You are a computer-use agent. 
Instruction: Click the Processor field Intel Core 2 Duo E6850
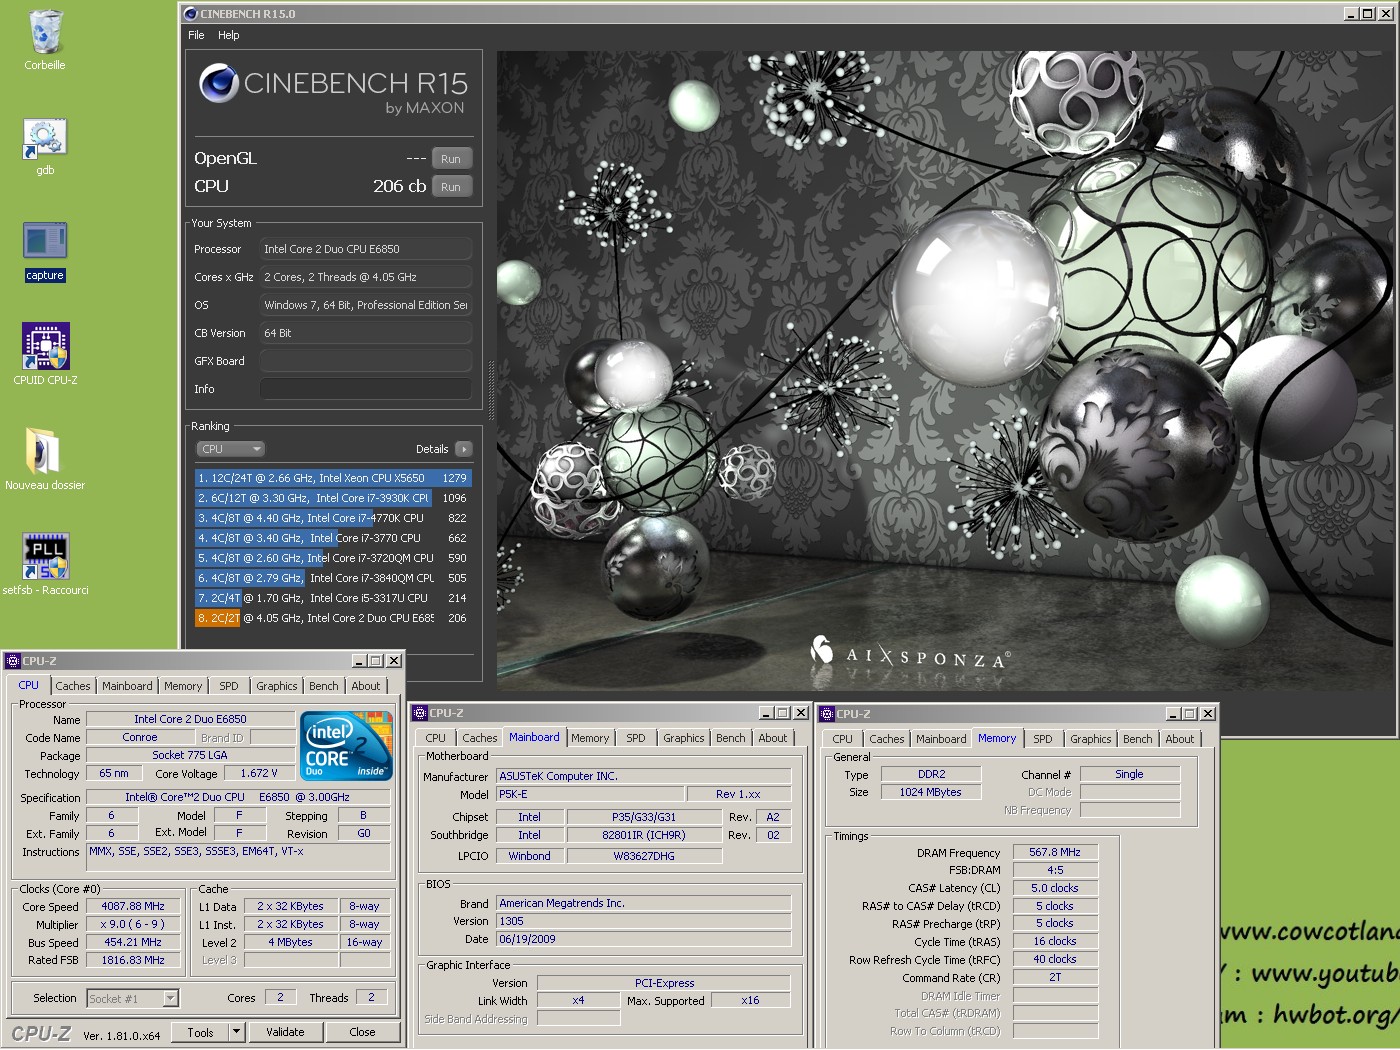coord(366,249)
